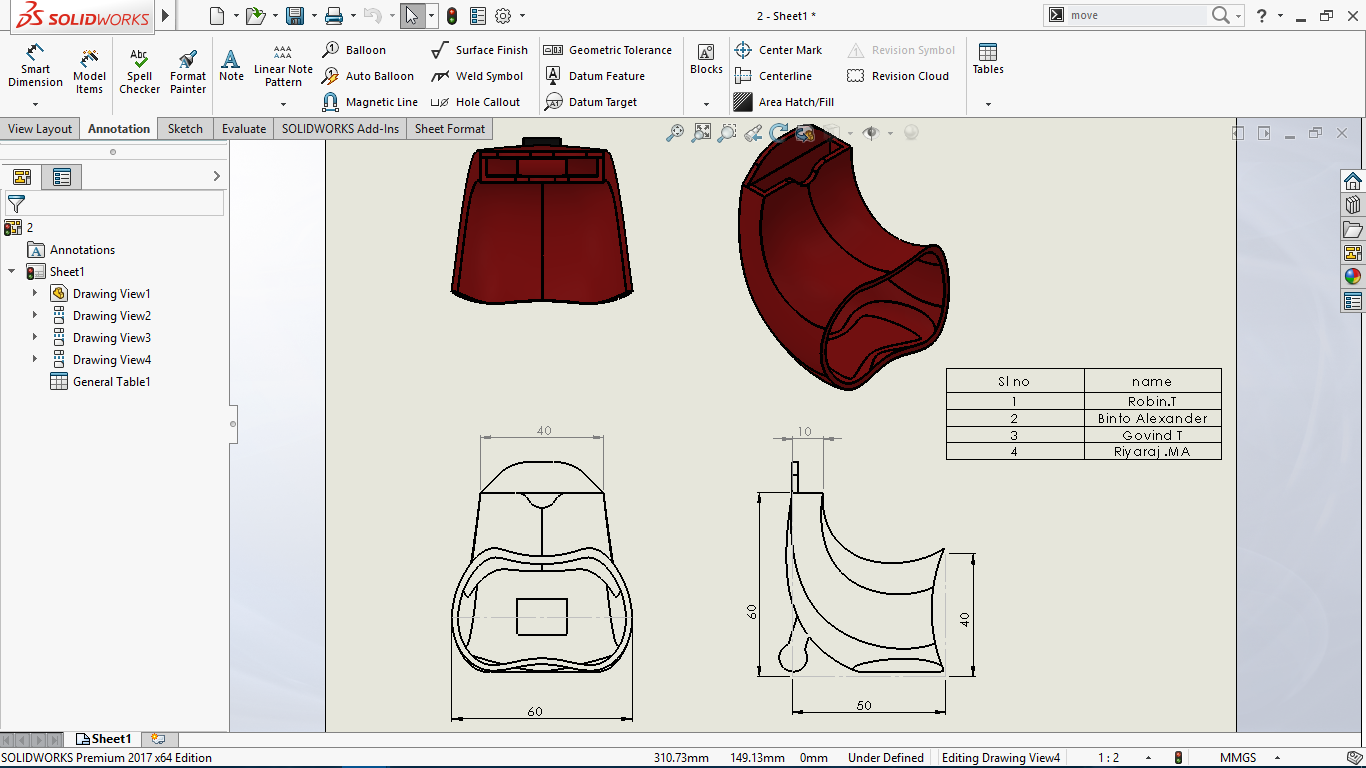Click the Zoom to Fit icon

[701, 133]
